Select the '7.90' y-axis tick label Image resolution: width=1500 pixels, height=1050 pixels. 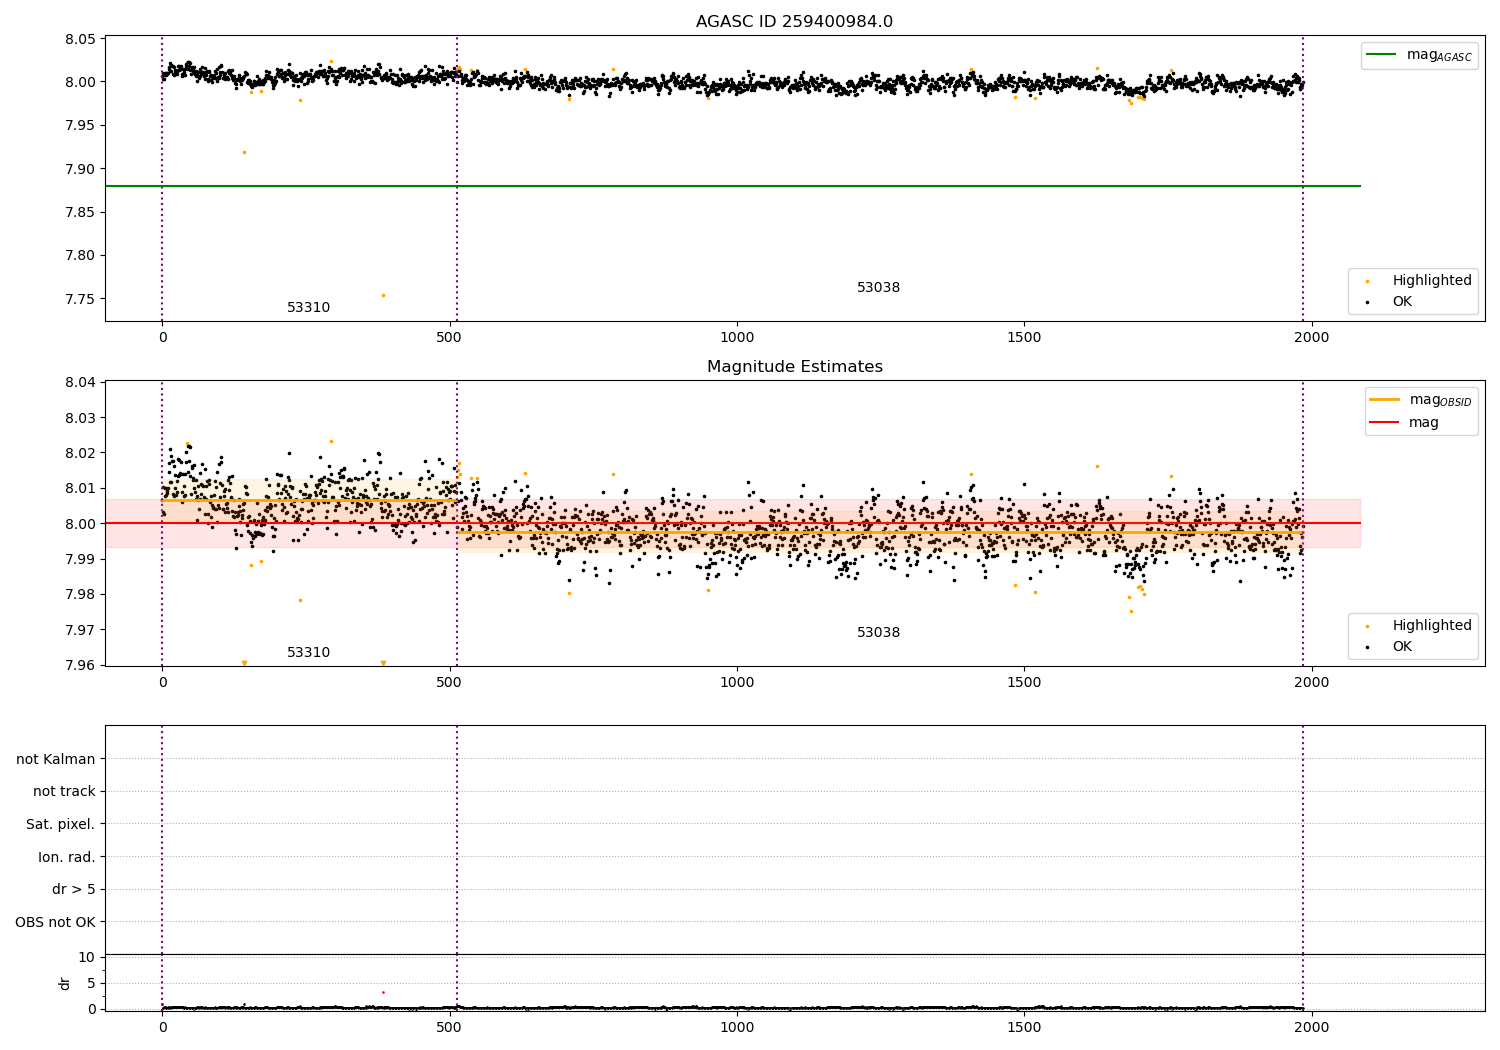click(x=81, y=169)
